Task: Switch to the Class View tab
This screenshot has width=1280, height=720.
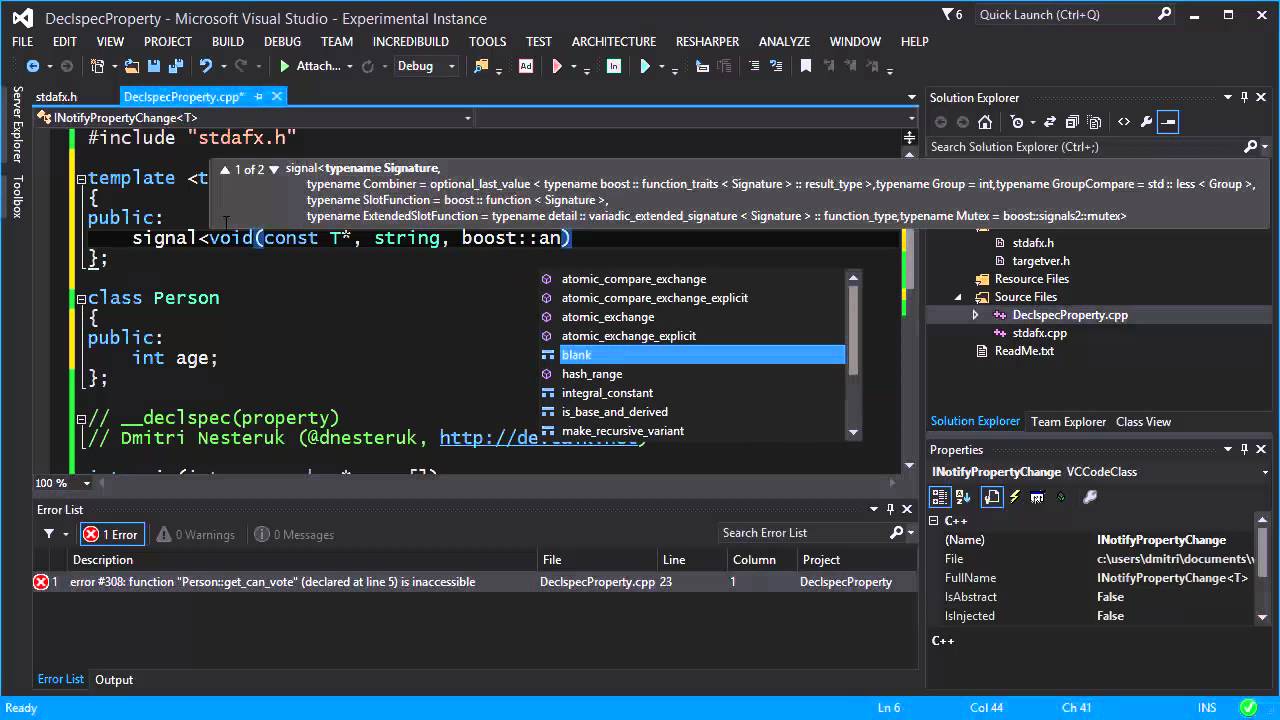Action: pos(1143,422)
